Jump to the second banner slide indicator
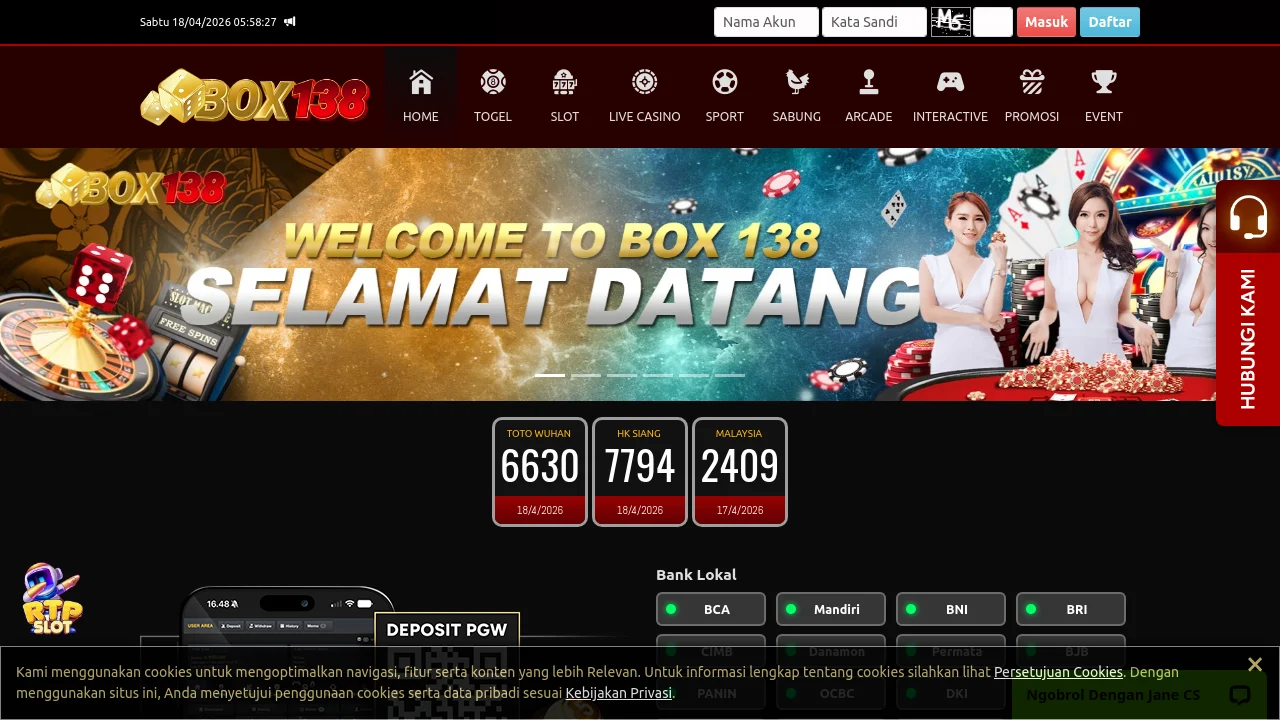The image size is (1280, 720). click(586, 375)
